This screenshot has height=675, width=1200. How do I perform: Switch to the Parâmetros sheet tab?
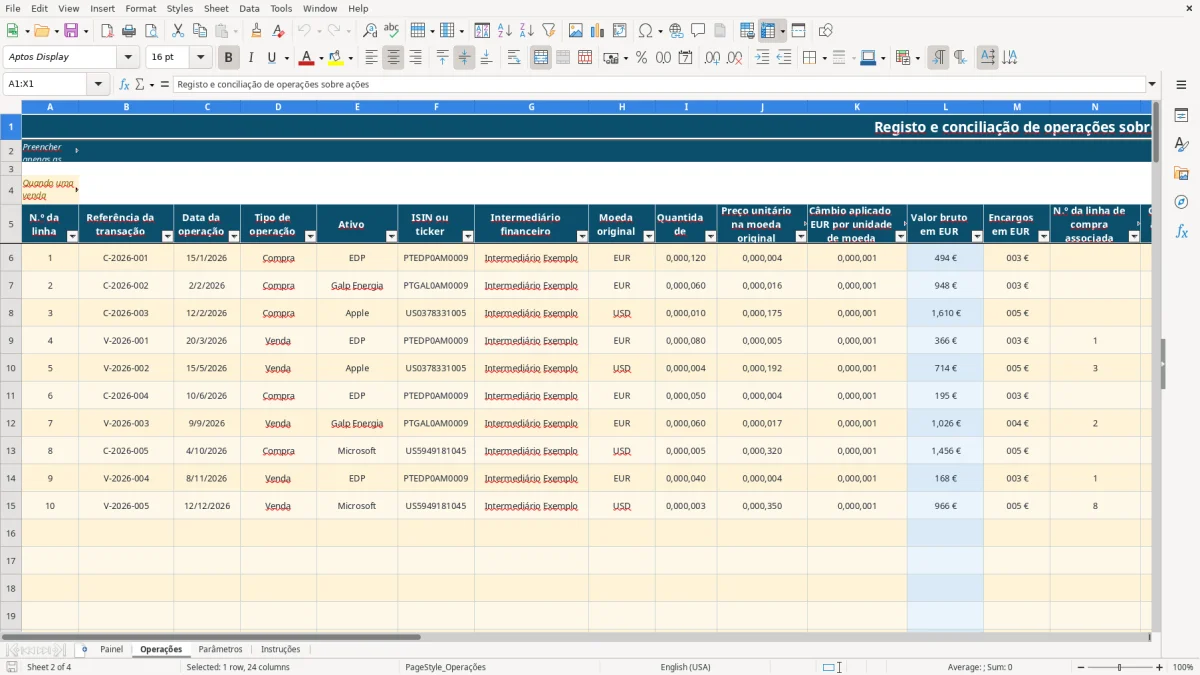tap(220, 649)
